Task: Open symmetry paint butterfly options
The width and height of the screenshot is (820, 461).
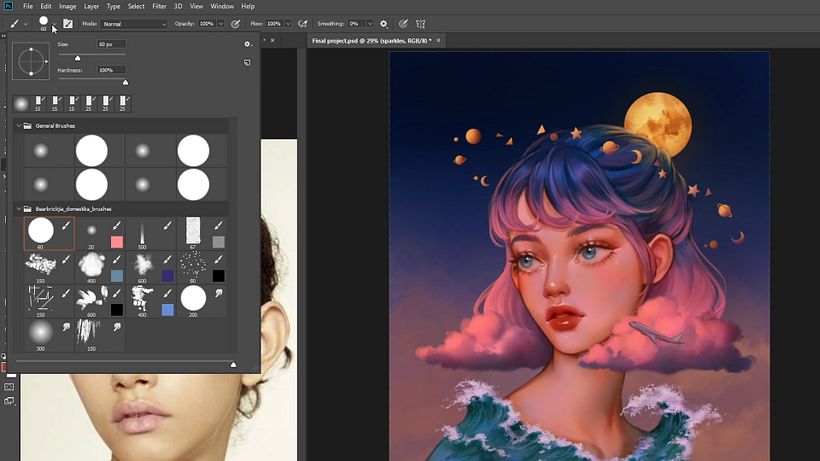Action: pyautogui.click(x=420, y=24)
